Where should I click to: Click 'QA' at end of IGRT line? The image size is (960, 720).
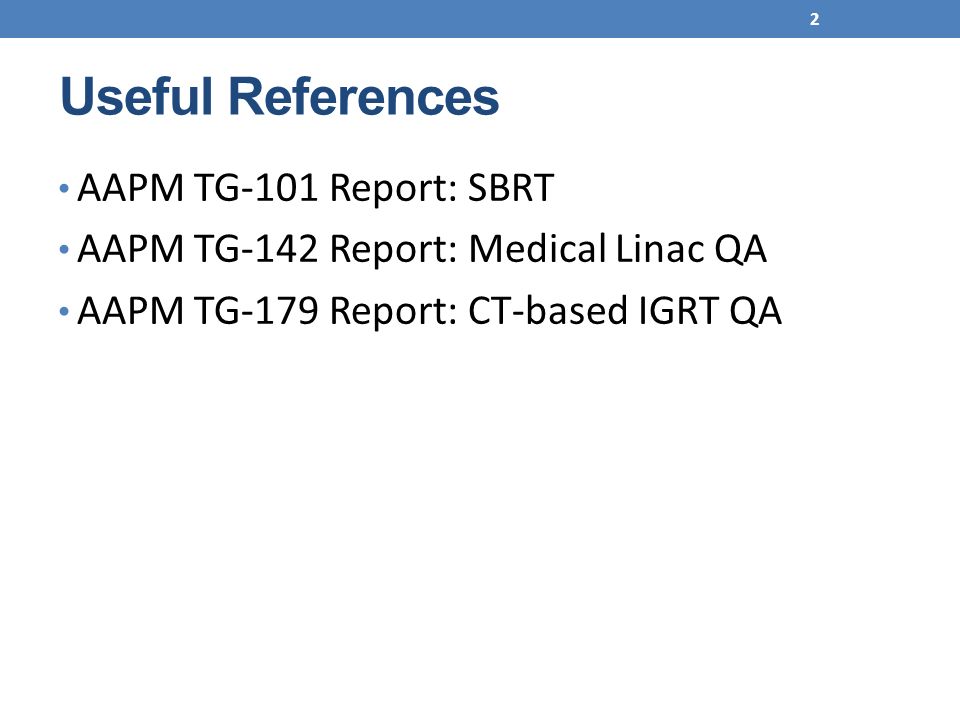click(755, 312)
